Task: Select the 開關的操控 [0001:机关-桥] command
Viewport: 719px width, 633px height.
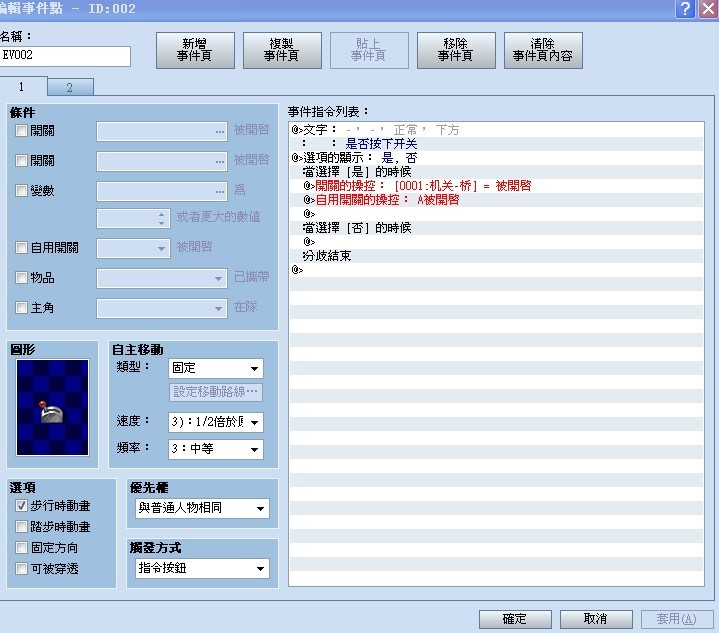Action: [497, 186]
